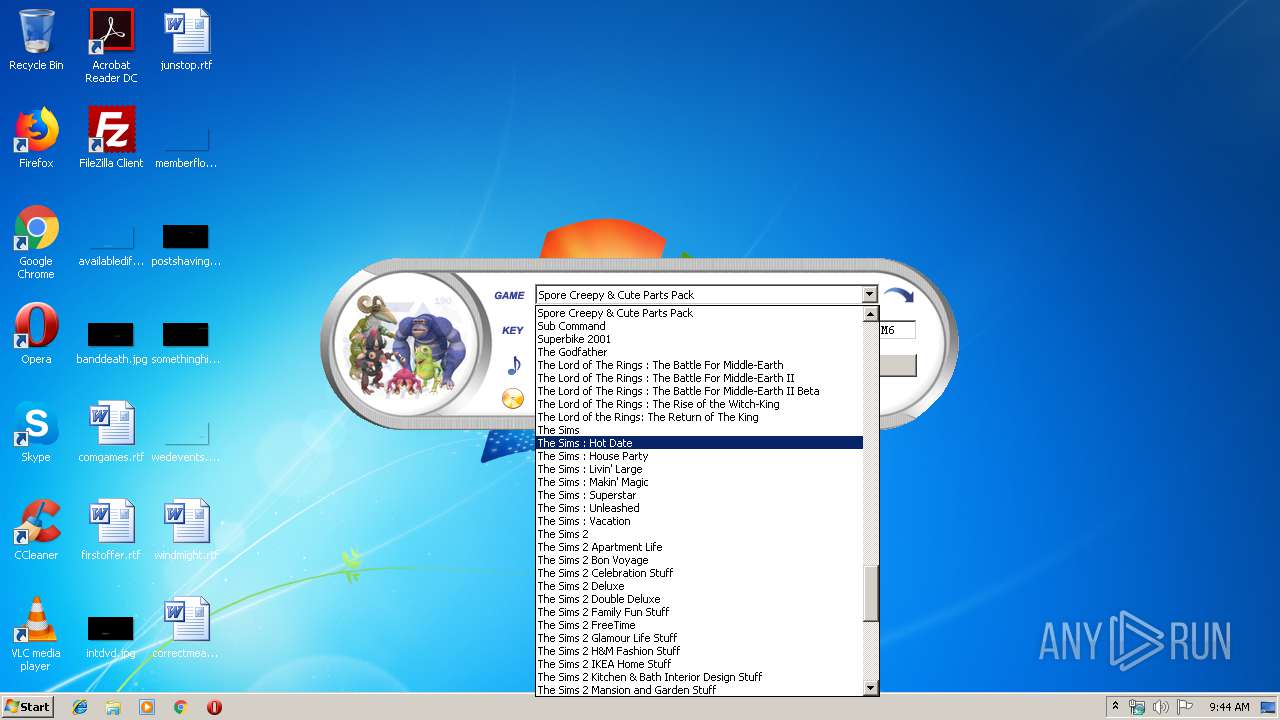Click the KEY field showing M6
This screenshot has width=1280, height=720.
[x=897, y=330]
